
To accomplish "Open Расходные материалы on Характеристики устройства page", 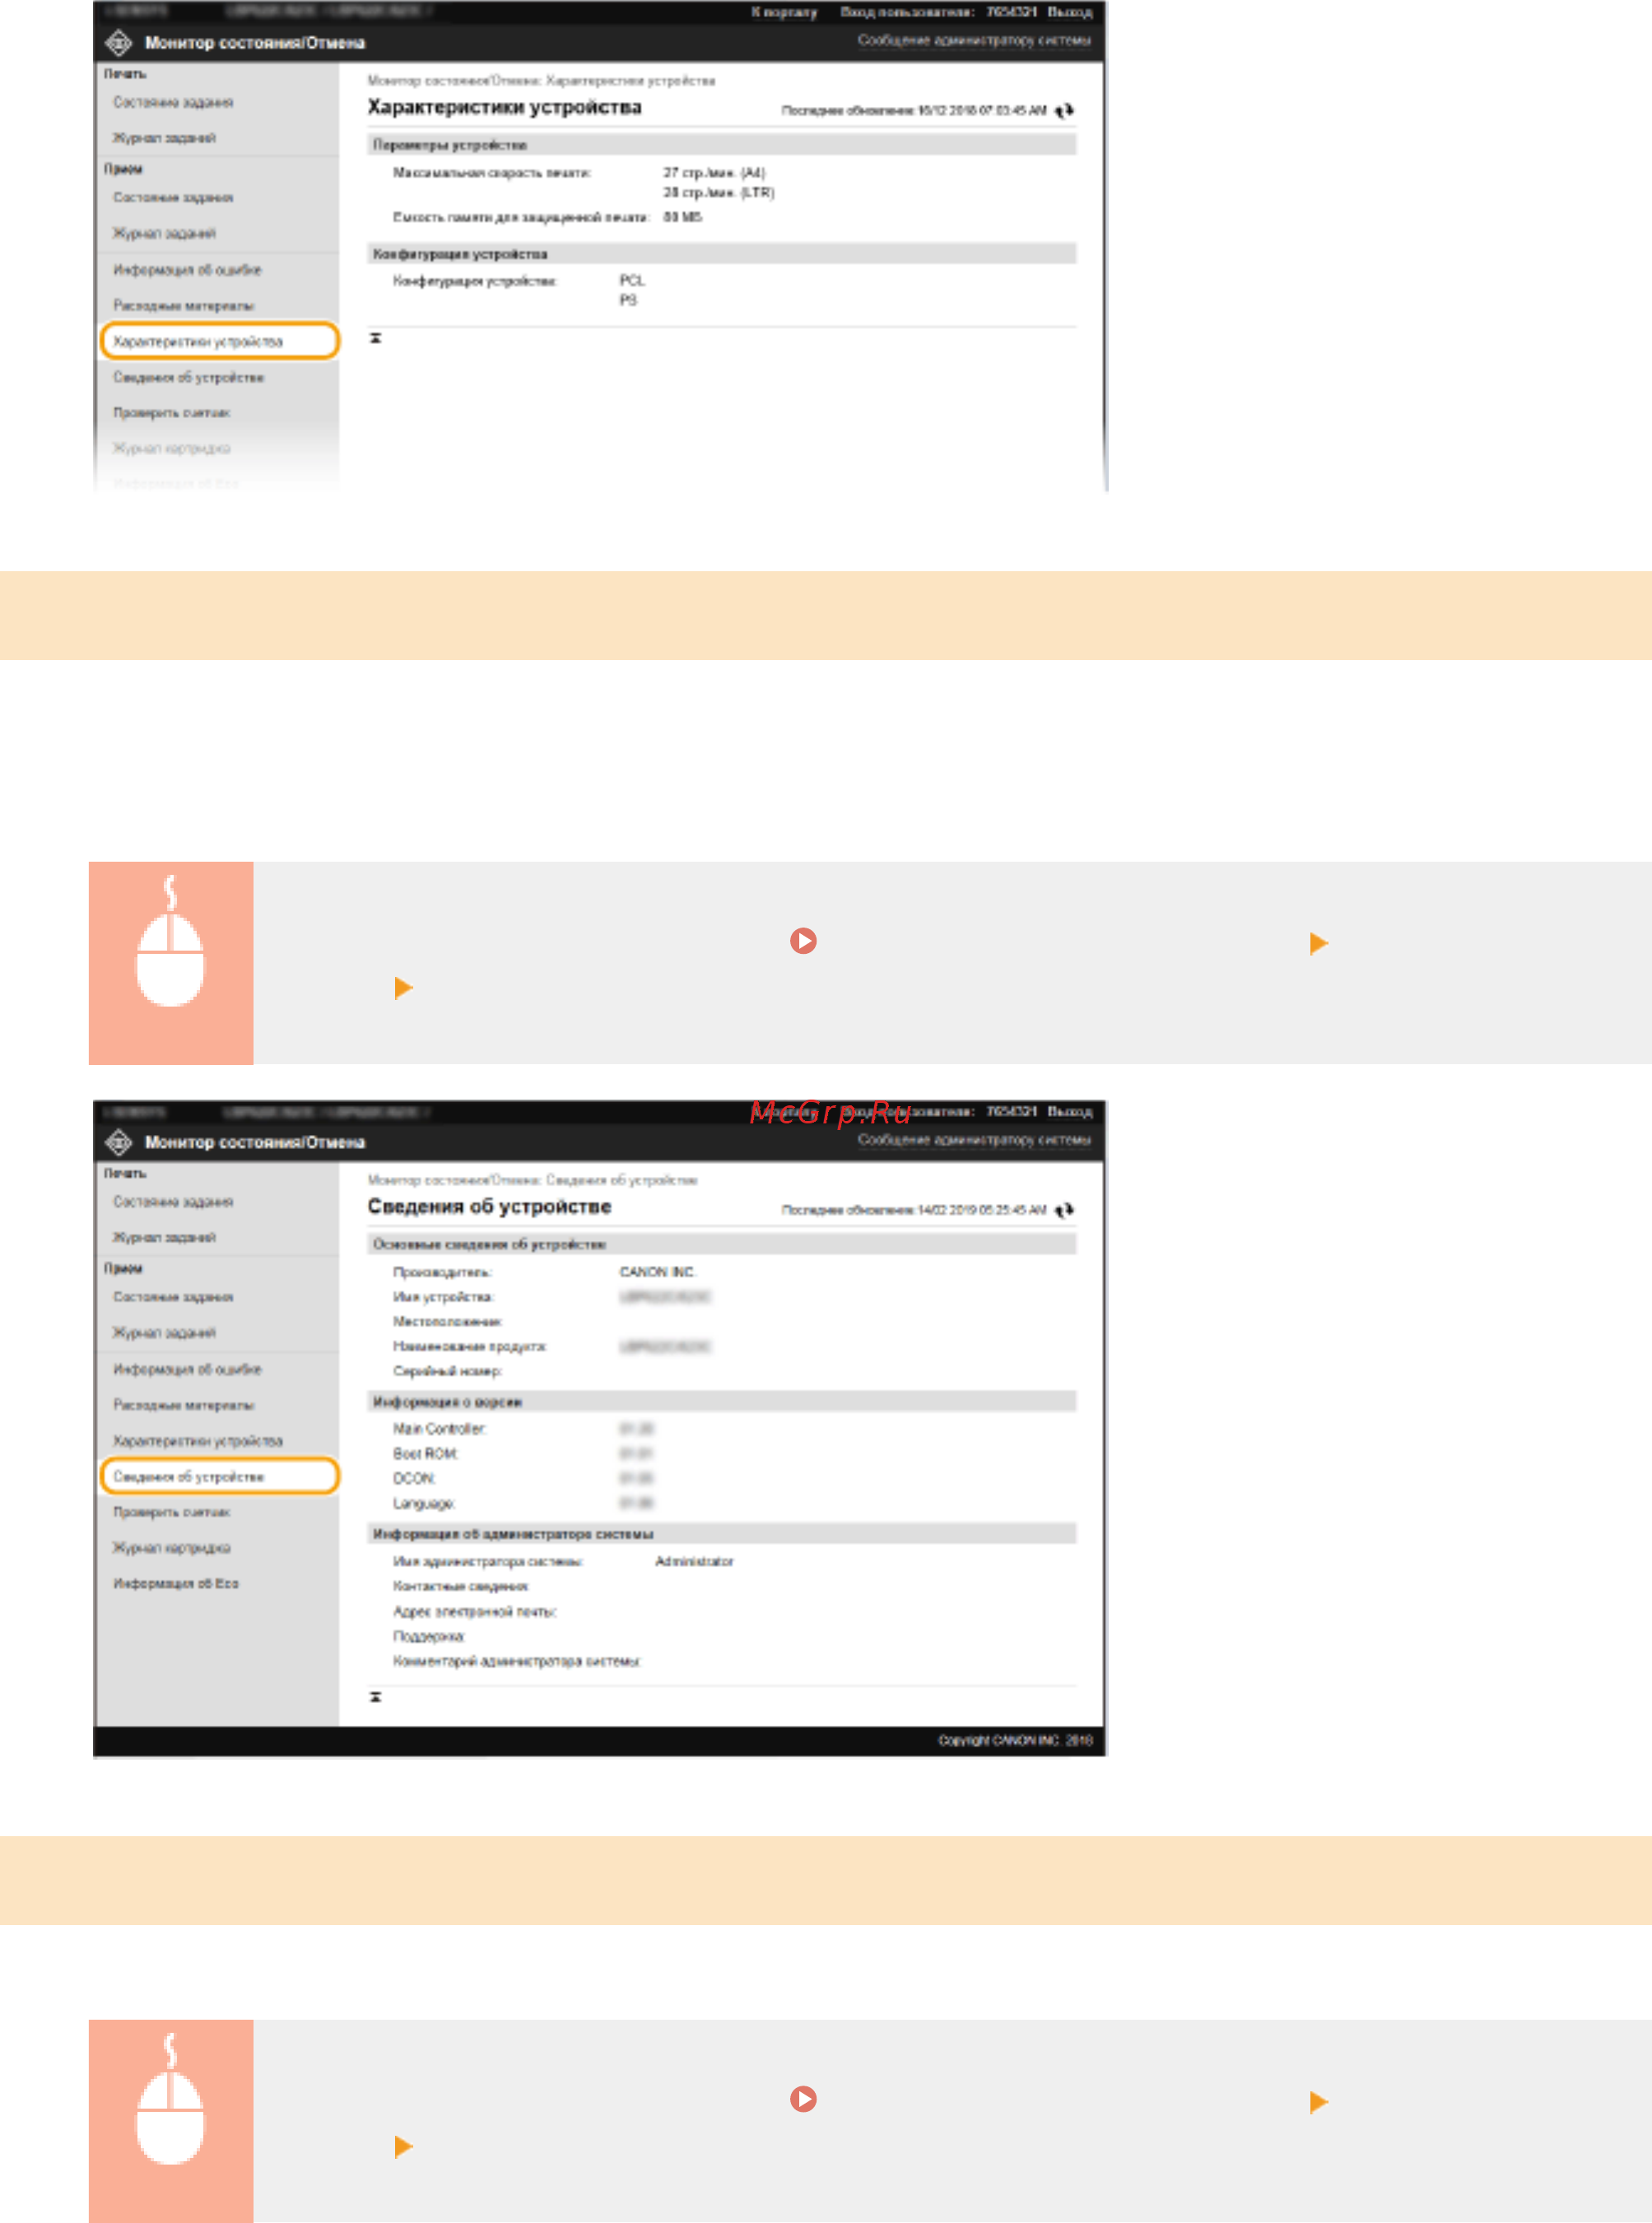I will coord(184,306).
